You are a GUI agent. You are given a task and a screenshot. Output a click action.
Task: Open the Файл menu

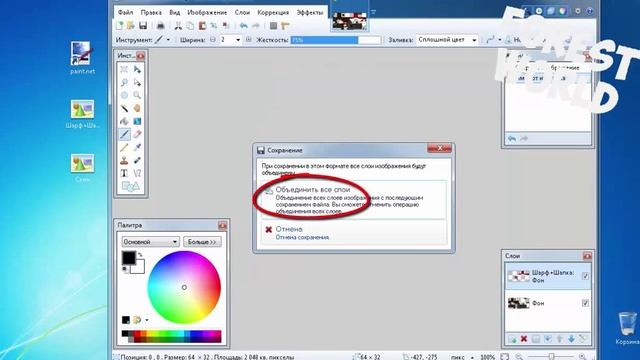125,13
